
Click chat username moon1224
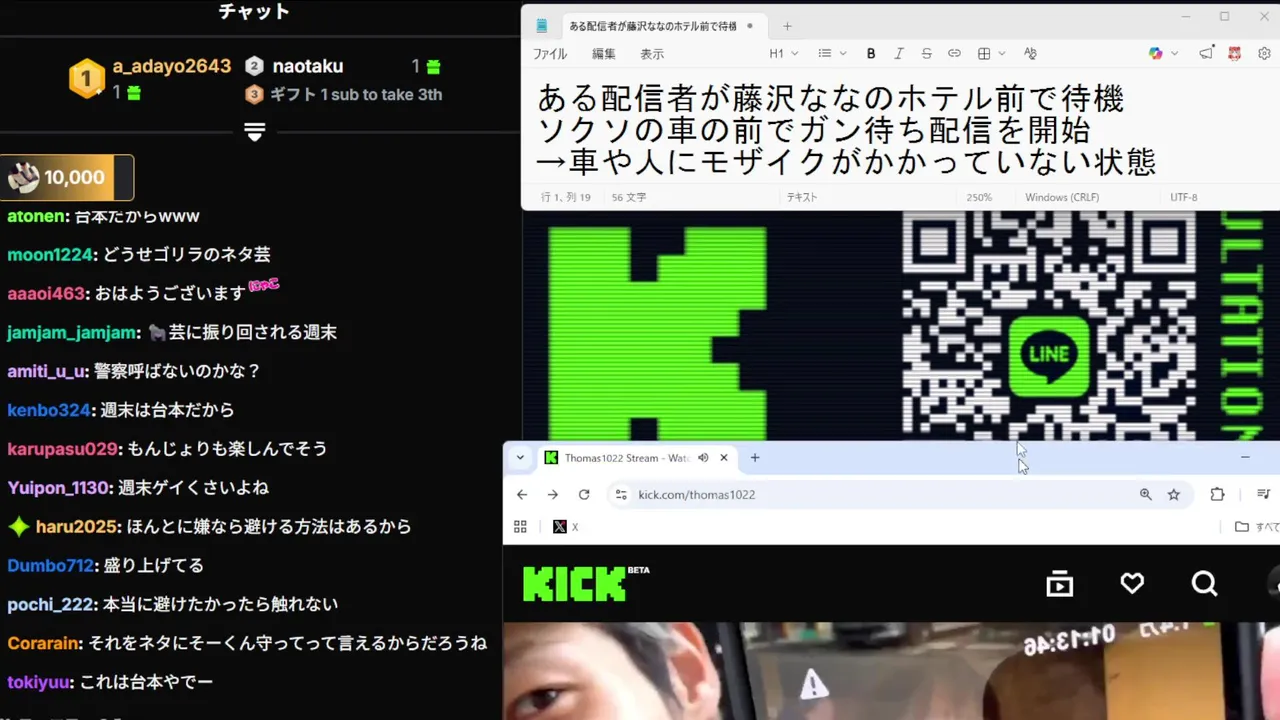50,255
